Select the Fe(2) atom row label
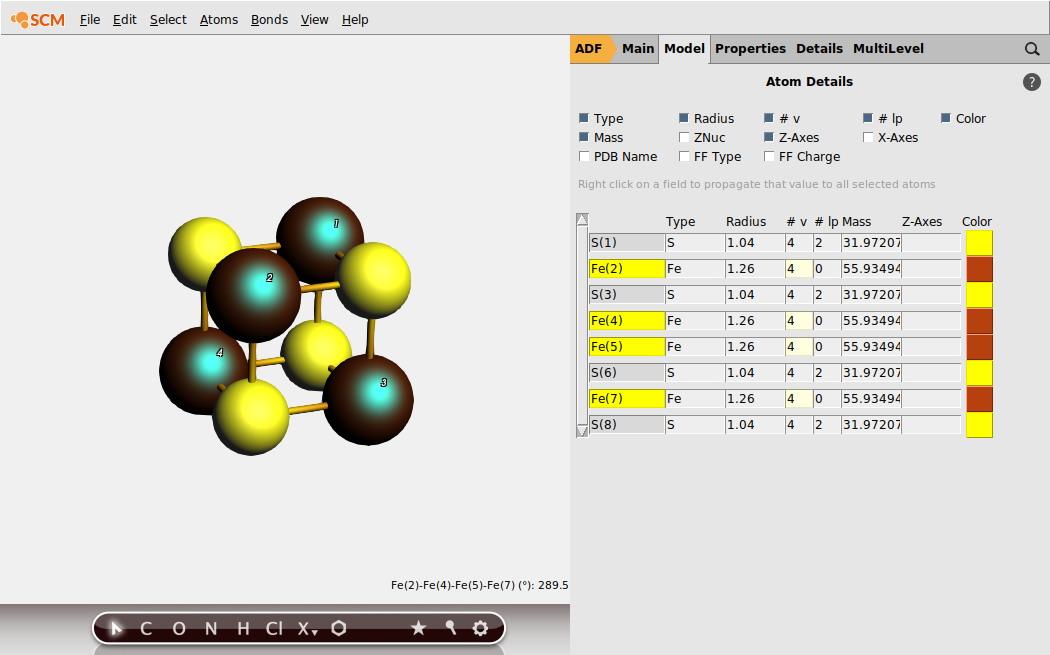This screenshot has width=1050, height=655. [x=623, y=268]
